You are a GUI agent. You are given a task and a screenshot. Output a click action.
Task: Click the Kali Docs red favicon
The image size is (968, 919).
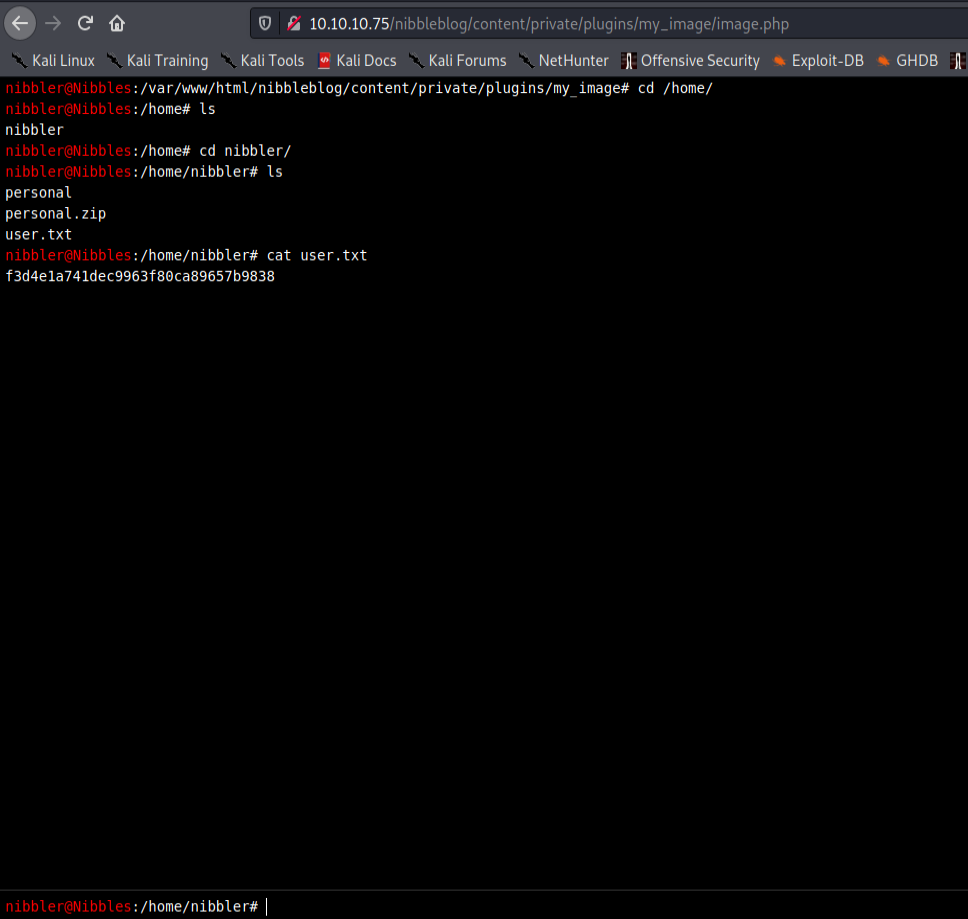point(323,60)
